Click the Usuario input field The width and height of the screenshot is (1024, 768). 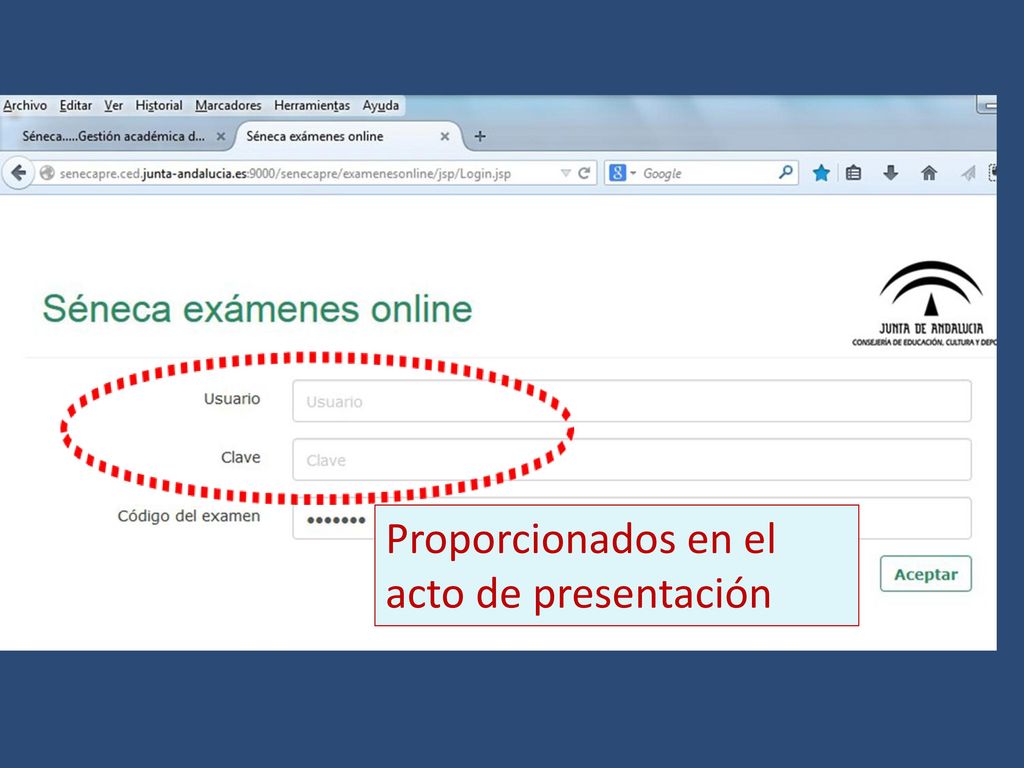[x=632, y=401]
